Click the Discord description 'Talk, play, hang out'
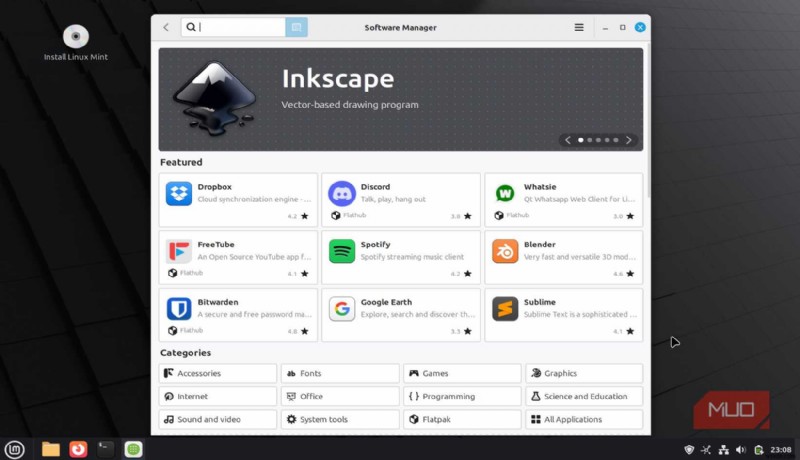 coord(393,199)
